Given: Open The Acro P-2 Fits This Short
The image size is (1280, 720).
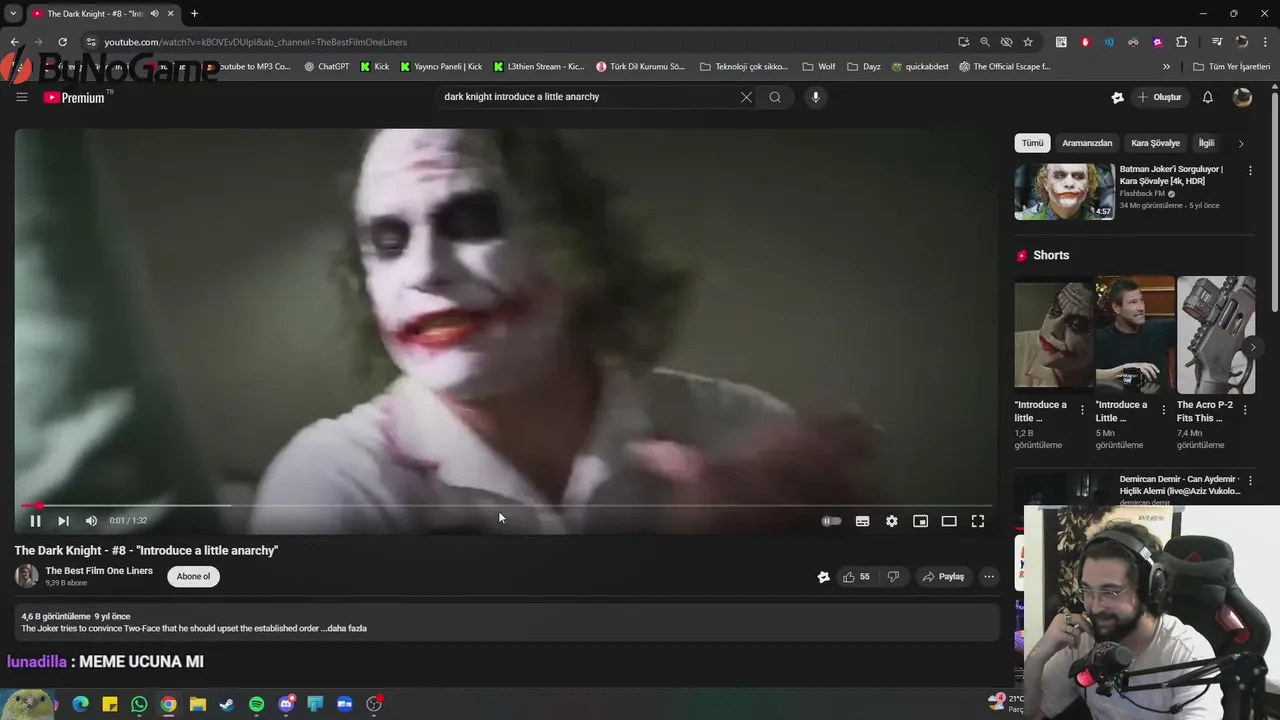Looking at the screenshot, I should (1216, 335).
